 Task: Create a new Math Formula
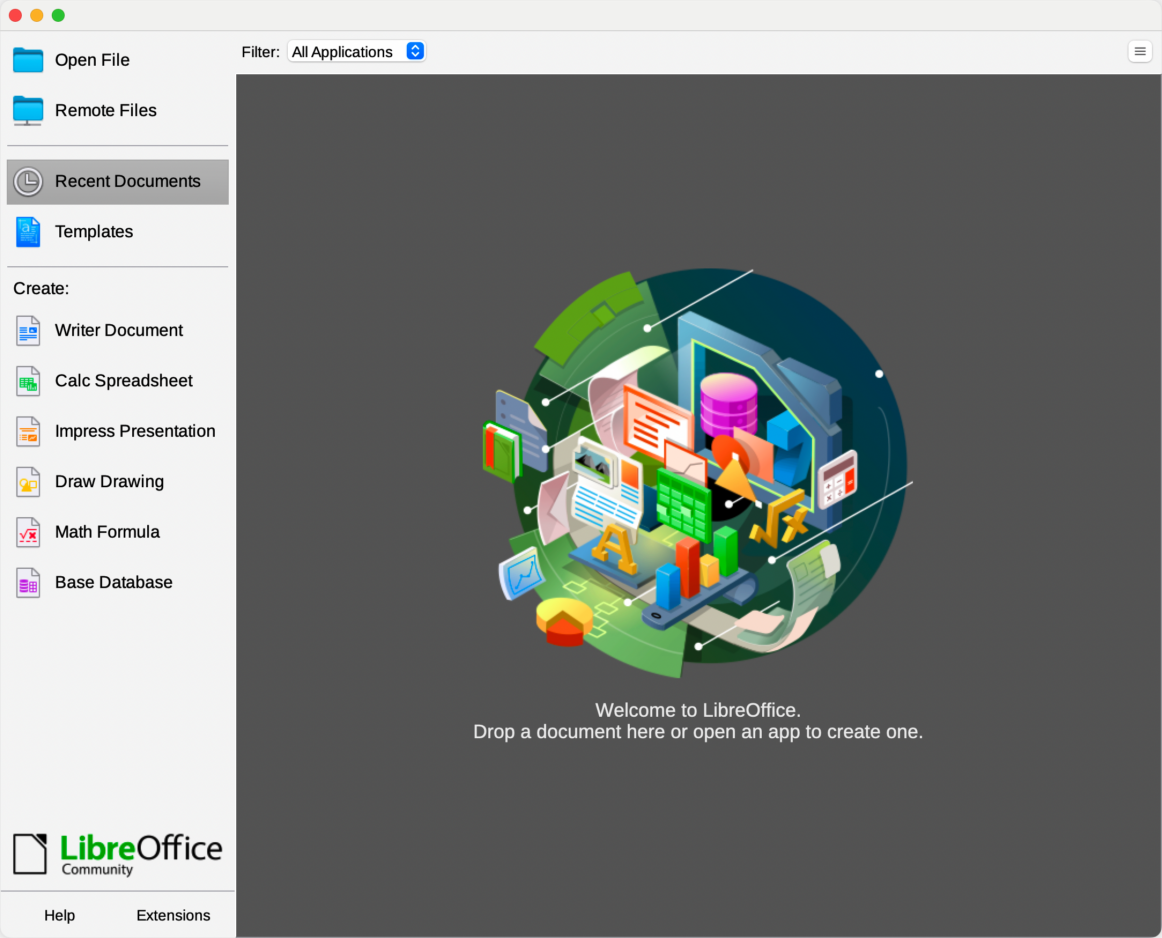point(118,532)
